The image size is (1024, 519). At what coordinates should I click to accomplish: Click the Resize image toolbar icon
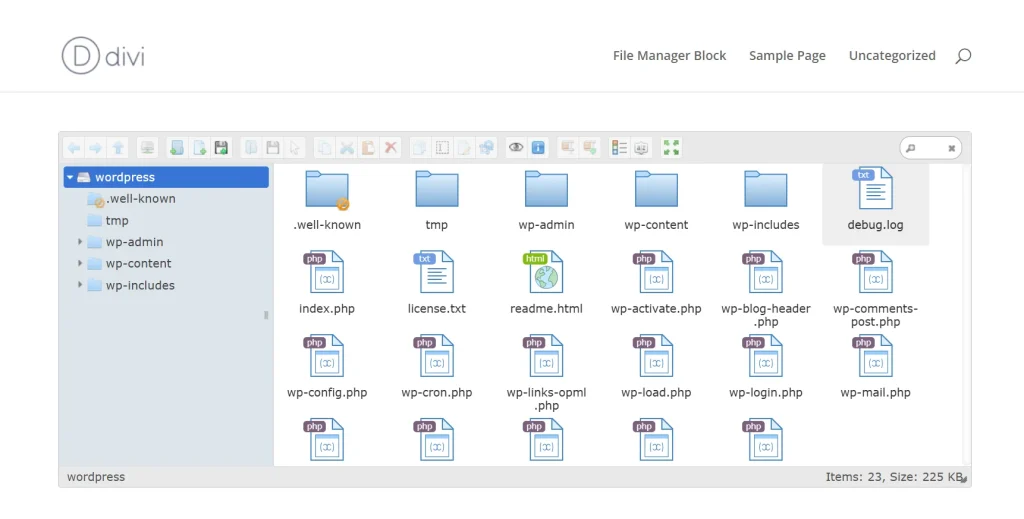point(487,148)
